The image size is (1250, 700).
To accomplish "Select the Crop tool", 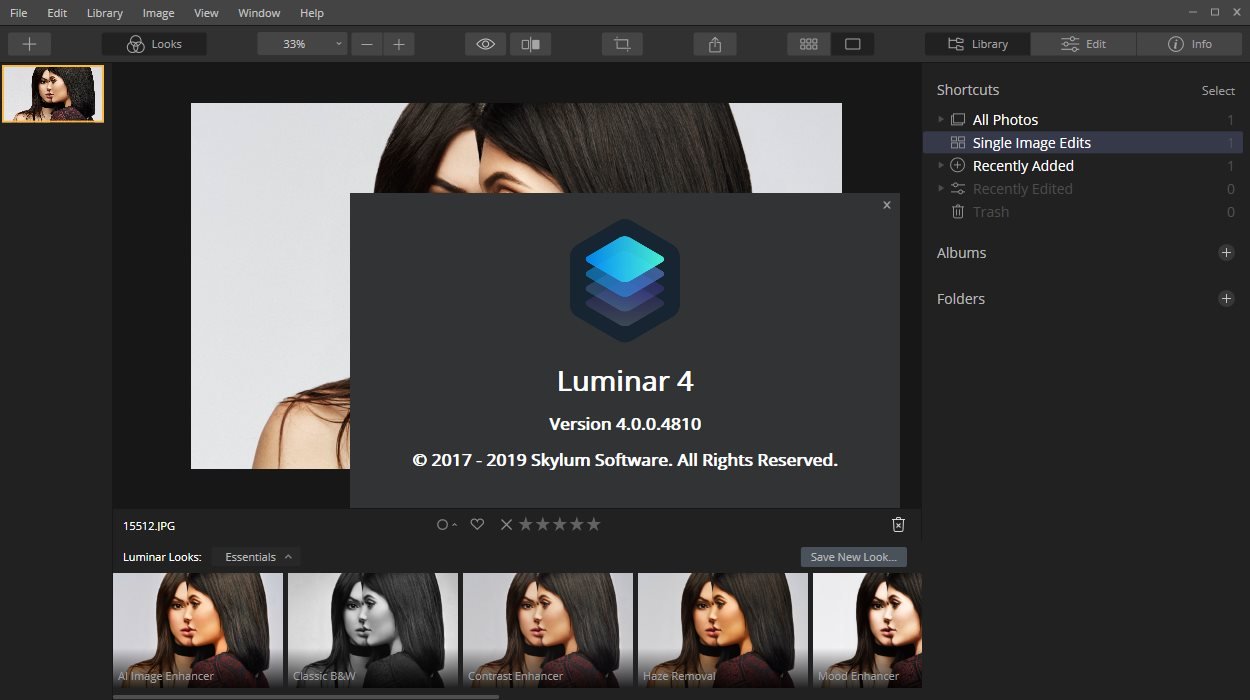I will pos(621,44).
